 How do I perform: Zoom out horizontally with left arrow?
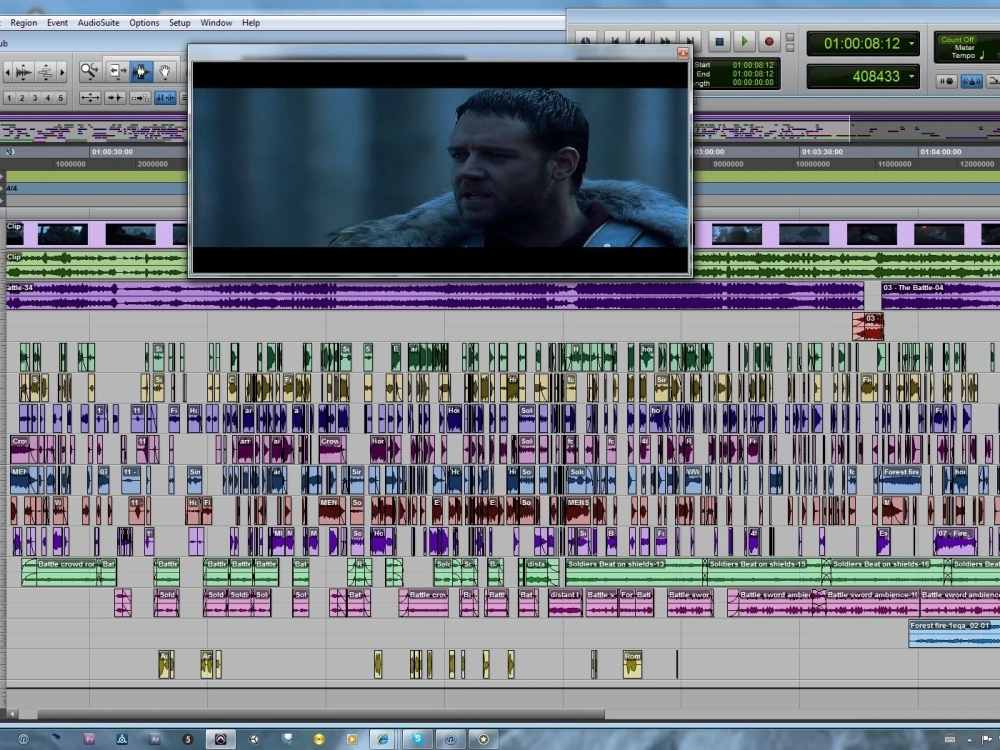(x=8, y=72)
